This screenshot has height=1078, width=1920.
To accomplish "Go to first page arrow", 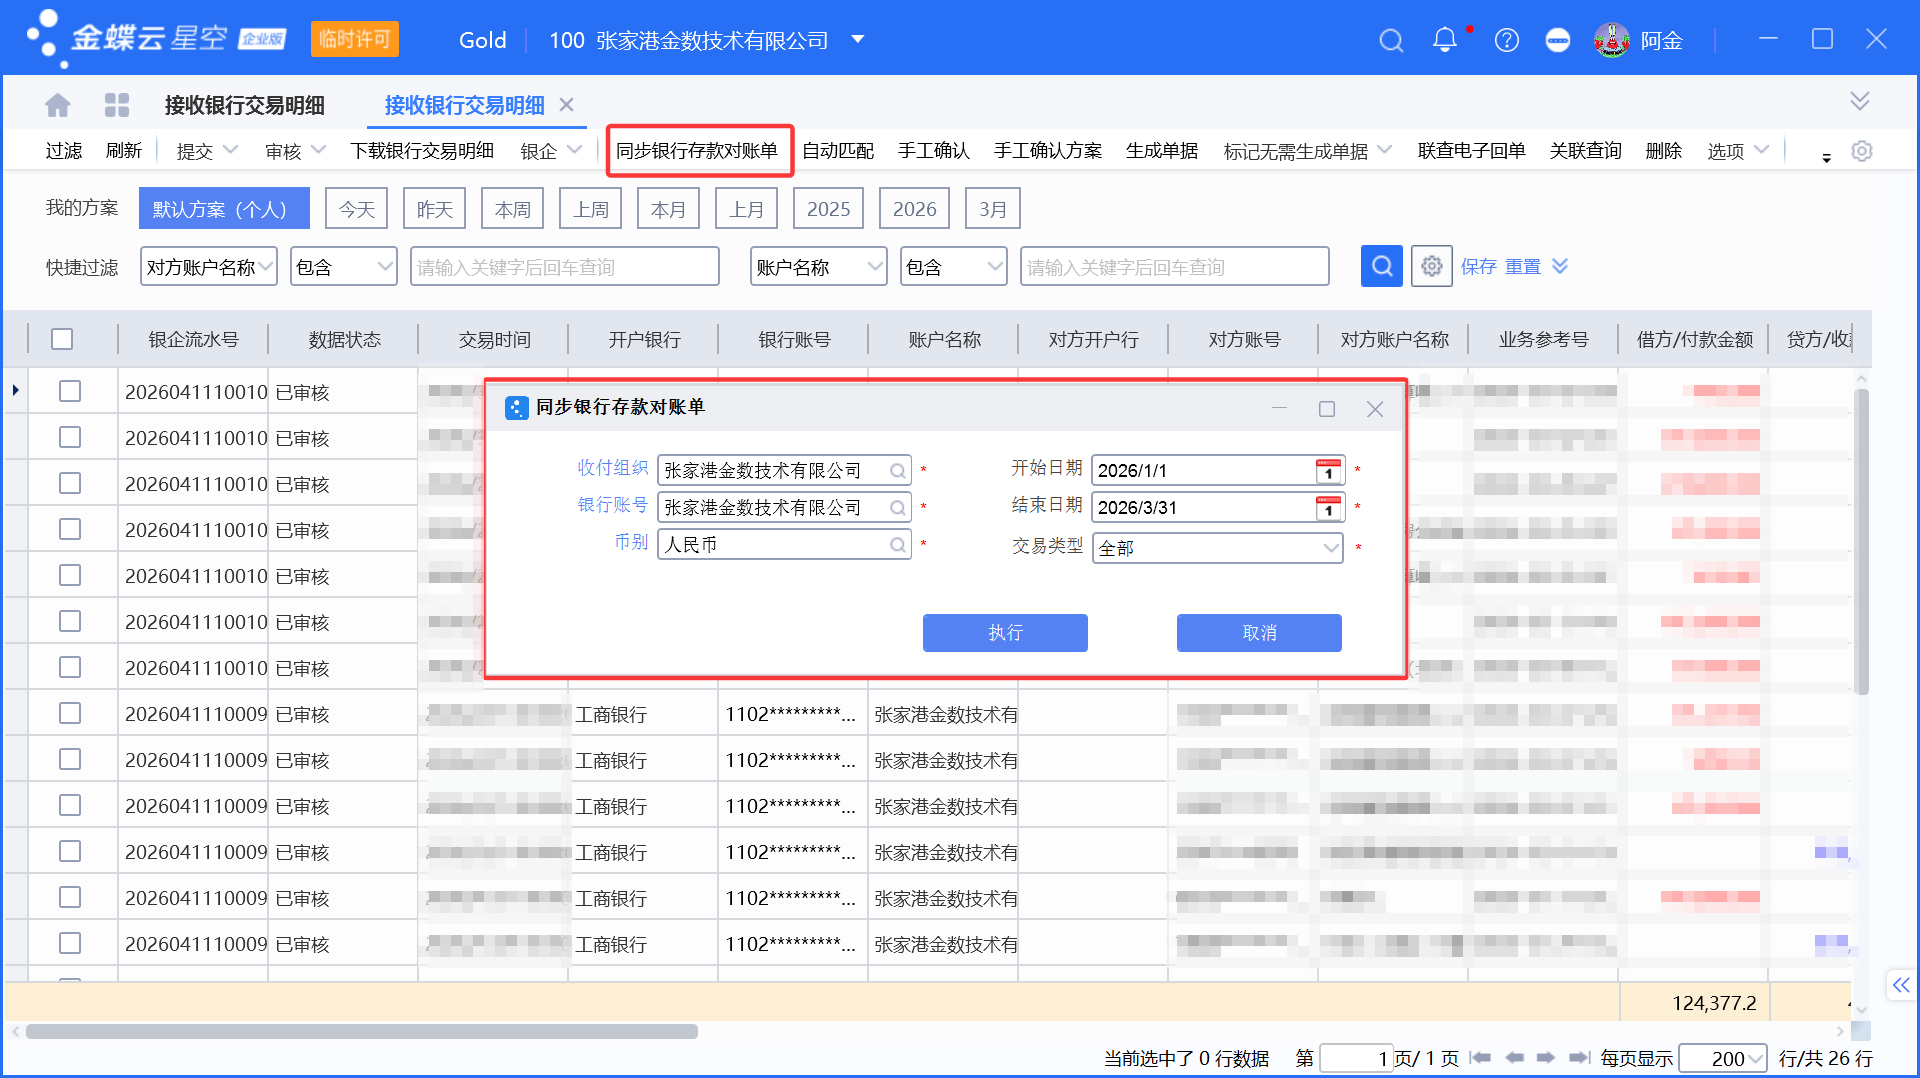I will (1481, 1058).
